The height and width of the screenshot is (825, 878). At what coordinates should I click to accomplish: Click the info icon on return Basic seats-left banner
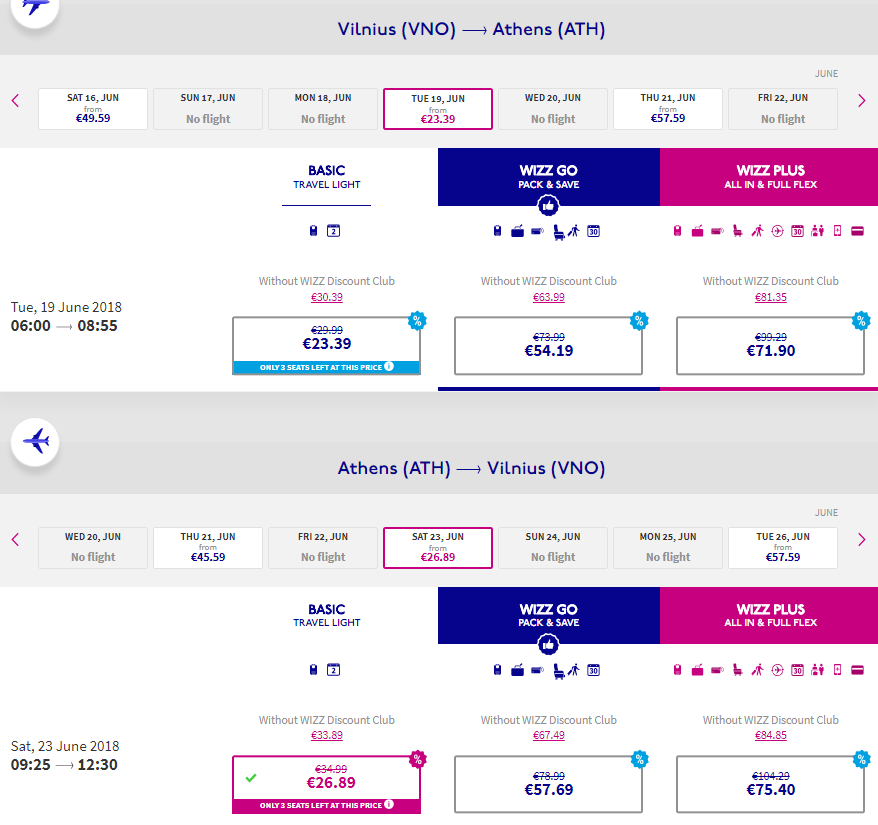(389, 804)
